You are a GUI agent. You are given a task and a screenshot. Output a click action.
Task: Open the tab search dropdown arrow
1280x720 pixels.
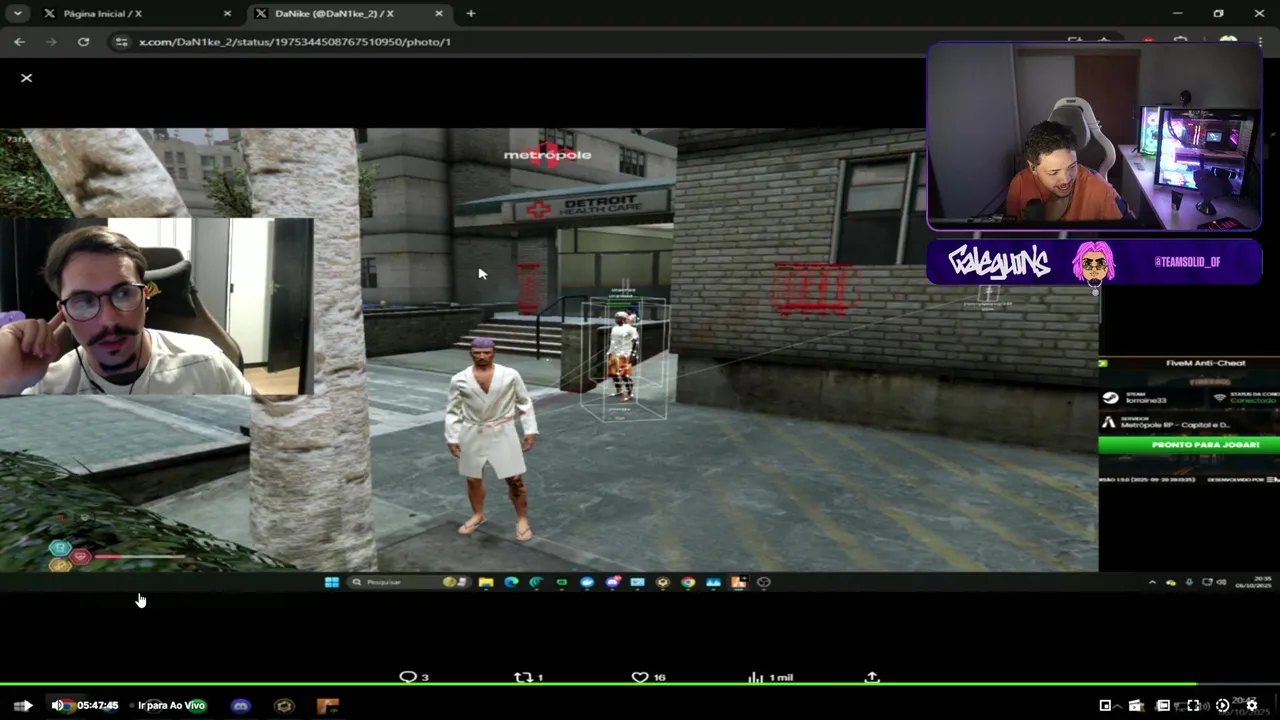(18, 14)
